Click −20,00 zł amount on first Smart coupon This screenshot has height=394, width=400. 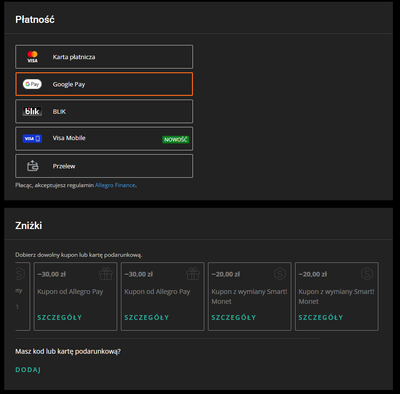tap(226, 274)
